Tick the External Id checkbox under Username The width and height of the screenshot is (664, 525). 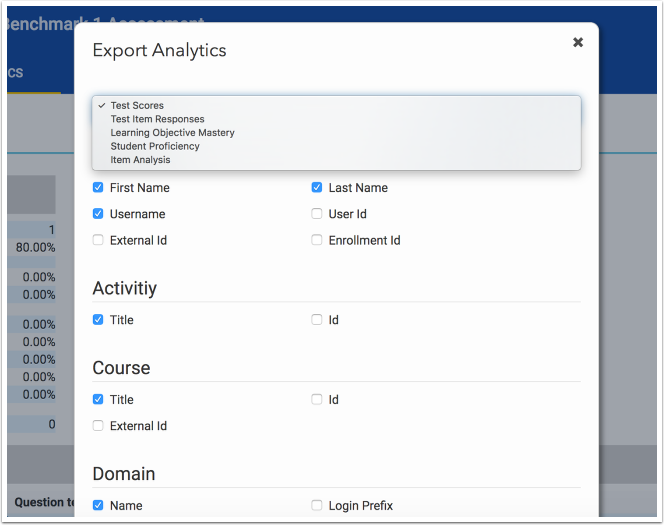[x=98, y=240]
